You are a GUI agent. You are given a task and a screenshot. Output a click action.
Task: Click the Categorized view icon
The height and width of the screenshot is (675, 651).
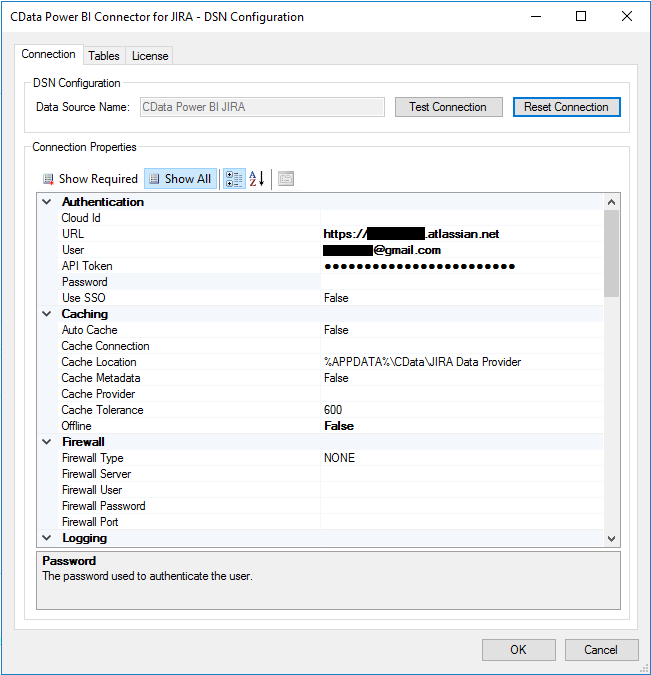pos(234,179)
